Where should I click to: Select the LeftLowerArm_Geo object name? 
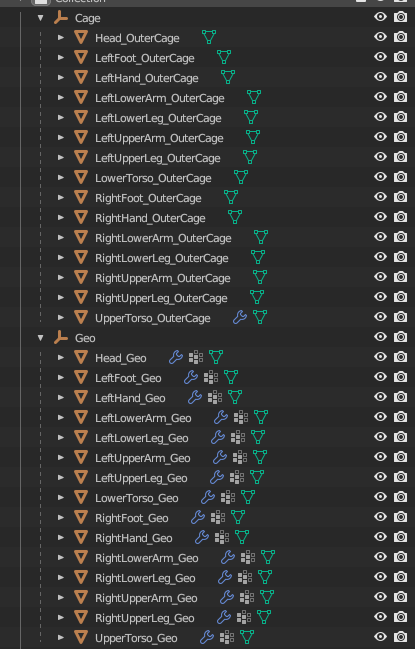[143, 418]
